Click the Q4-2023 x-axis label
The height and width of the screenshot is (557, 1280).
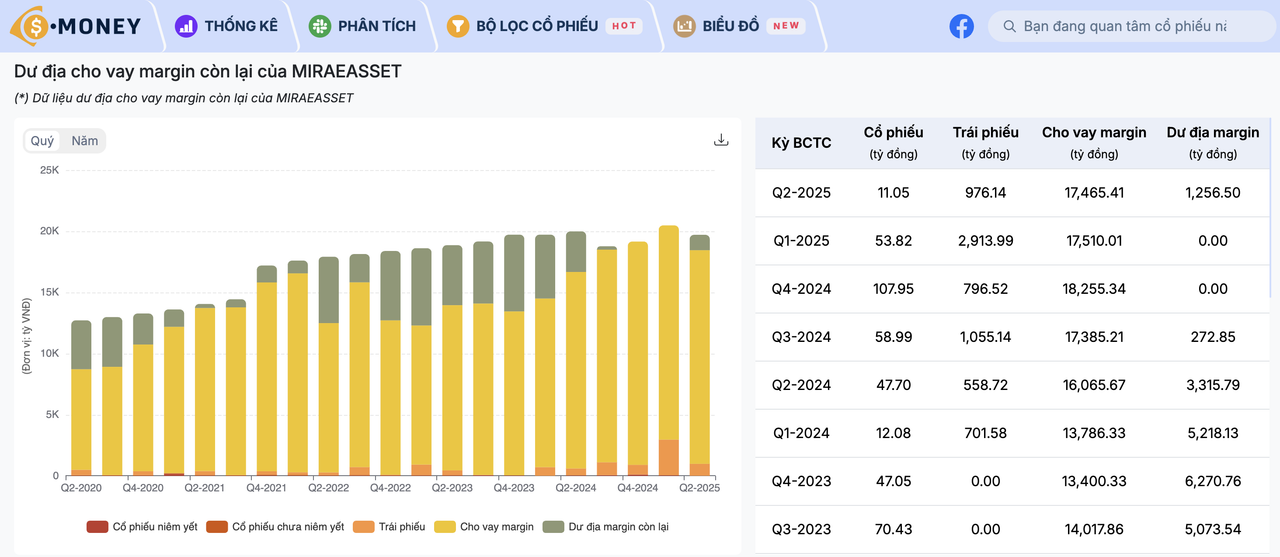coord(514,488)
